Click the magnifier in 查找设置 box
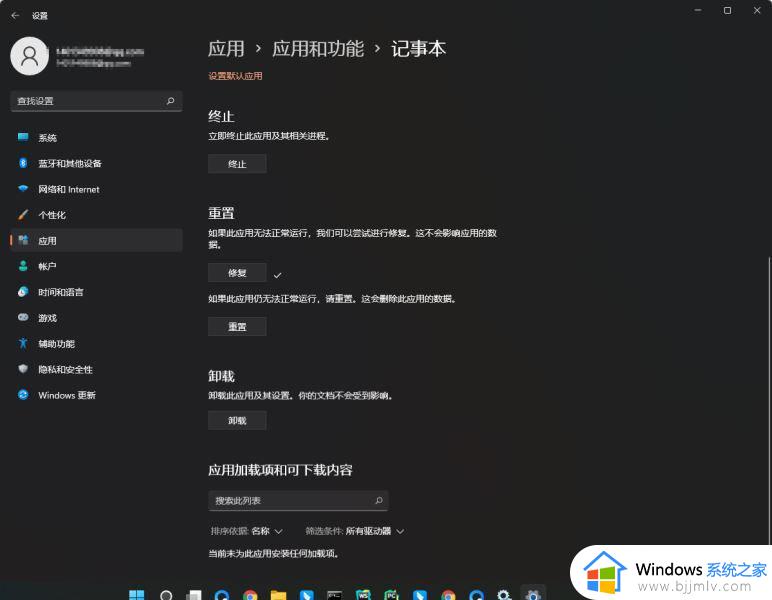The height and width of the screenshot is (600, 772). pos(170,101)
